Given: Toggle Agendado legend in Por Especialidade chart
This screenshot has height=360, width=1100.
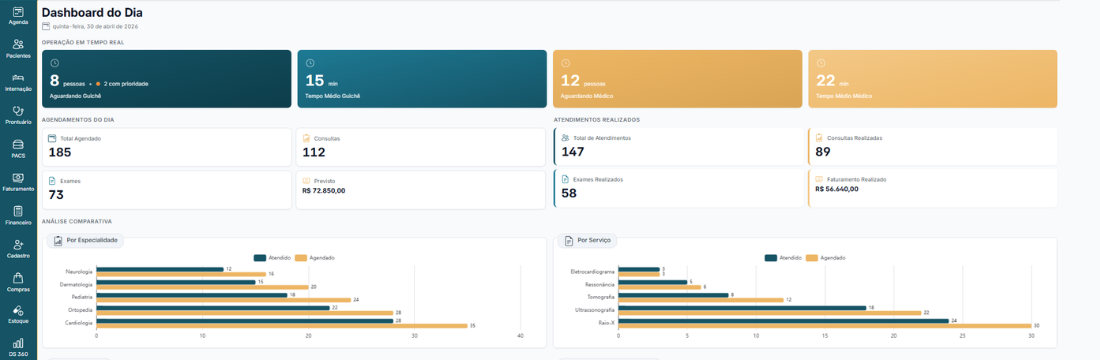Looking at the screenshot, I should click(315, 258).
